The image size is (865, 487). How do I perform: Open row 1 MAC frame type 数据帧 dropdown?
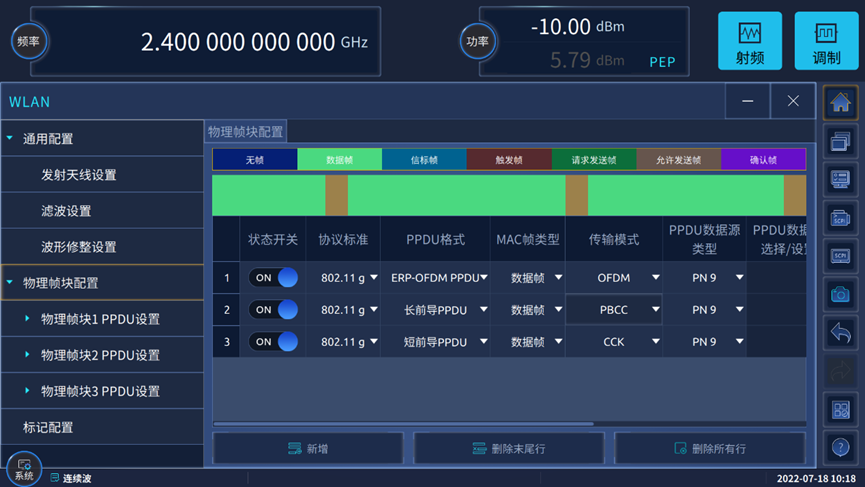point(528,277)
